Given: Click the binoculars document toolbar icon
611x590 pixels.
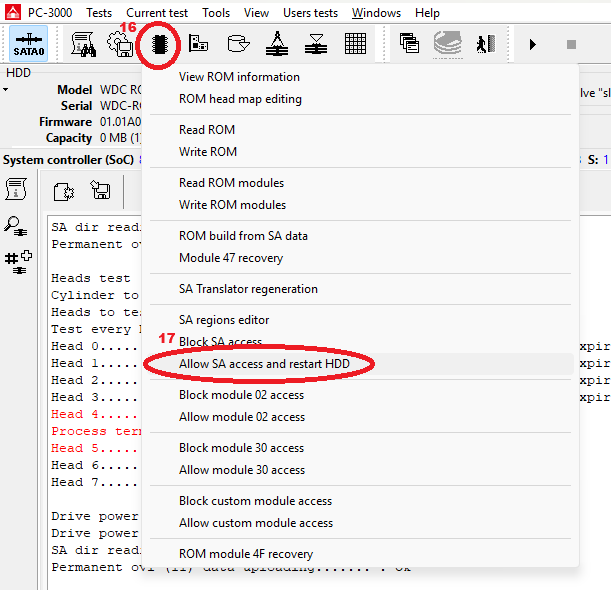Looking at the screenshot, I should pyautogui.click(x=85, y=45).
